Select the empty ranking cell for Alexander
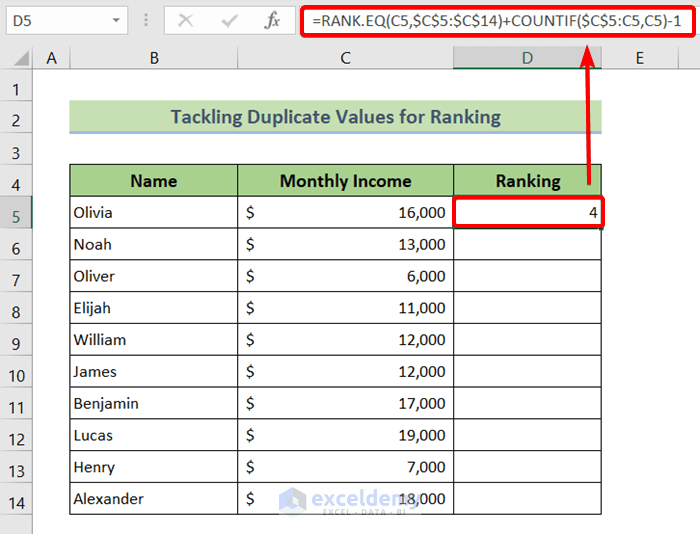 [x=527, y=498]
